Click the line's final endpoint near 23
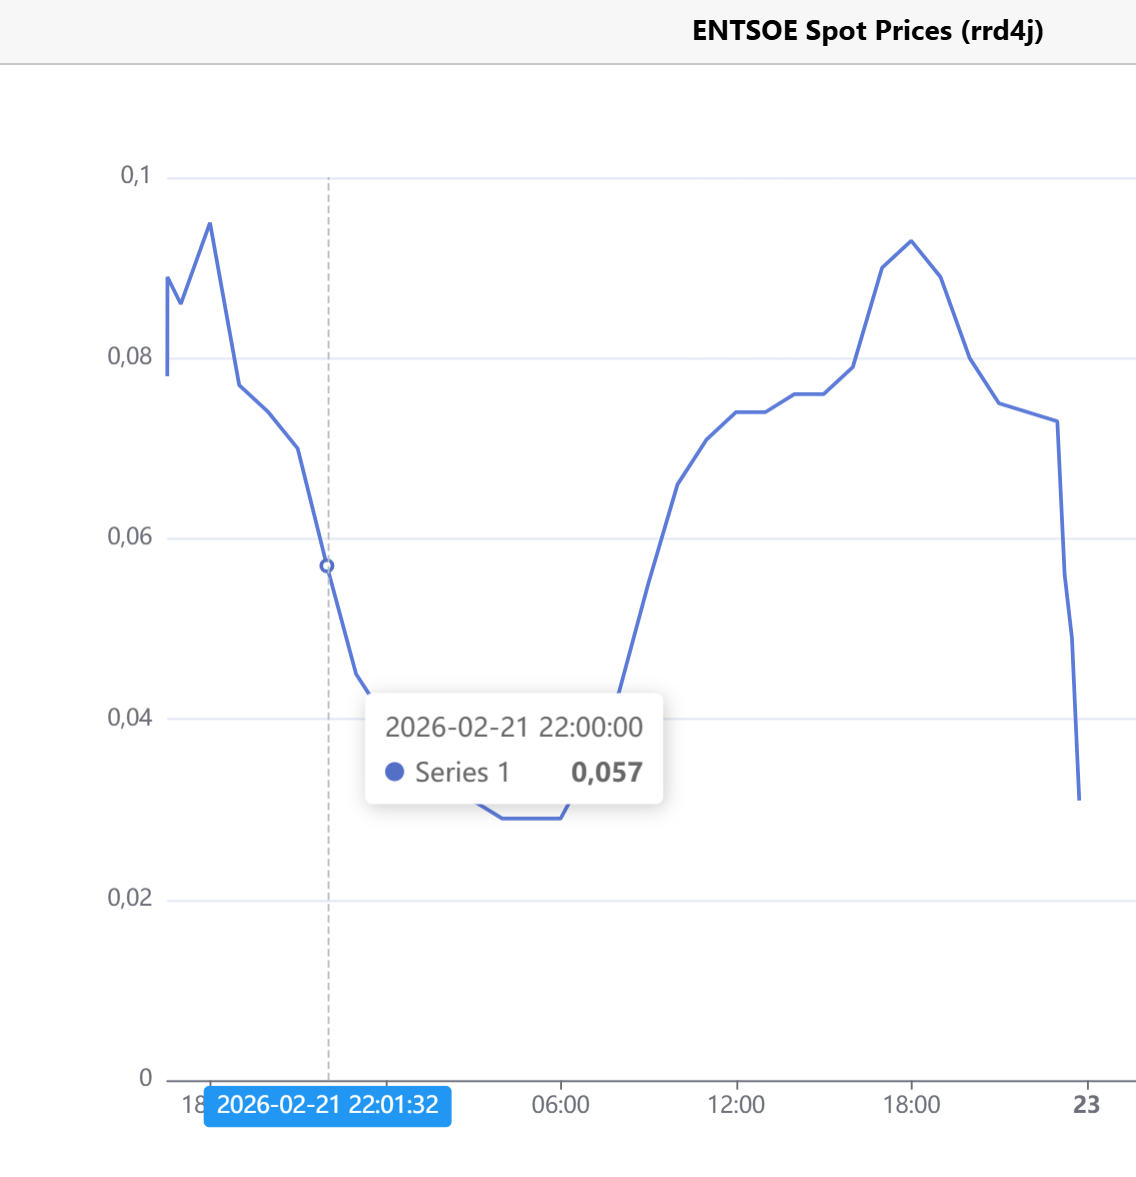Screen dimensions: 1136x1177 pyautogui.click(x=1079, y=799)
